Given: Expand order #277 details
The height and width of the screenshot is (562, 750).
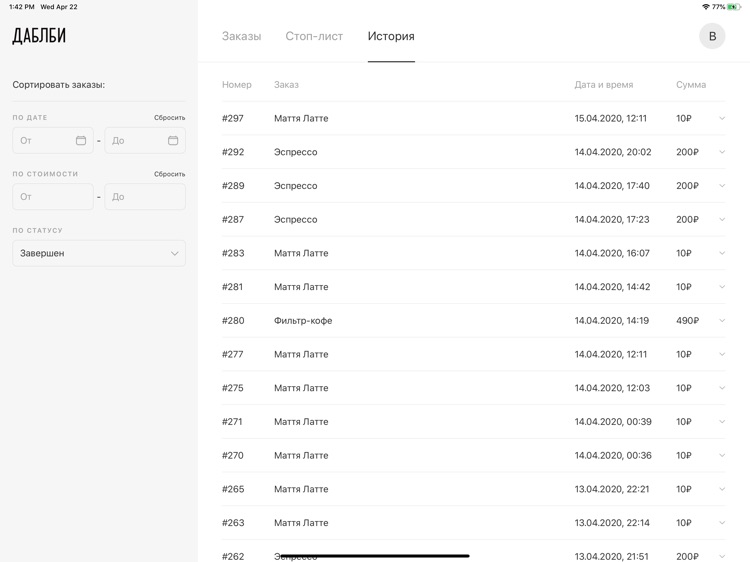Looking at the screenshot, I should 722,354.
